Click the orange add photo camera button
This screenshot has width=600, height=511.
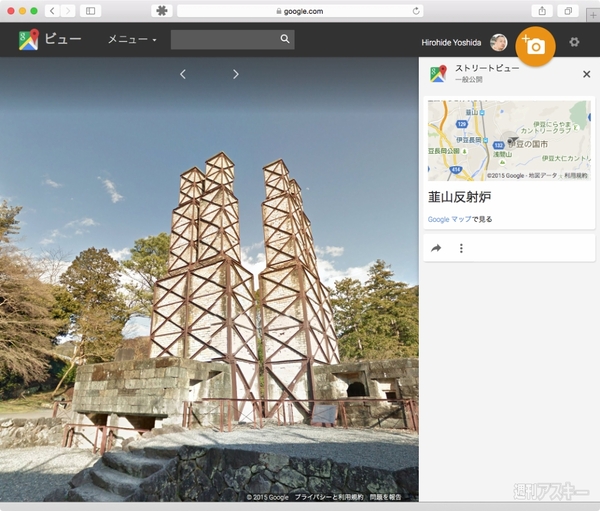click(x=535, y=46)
